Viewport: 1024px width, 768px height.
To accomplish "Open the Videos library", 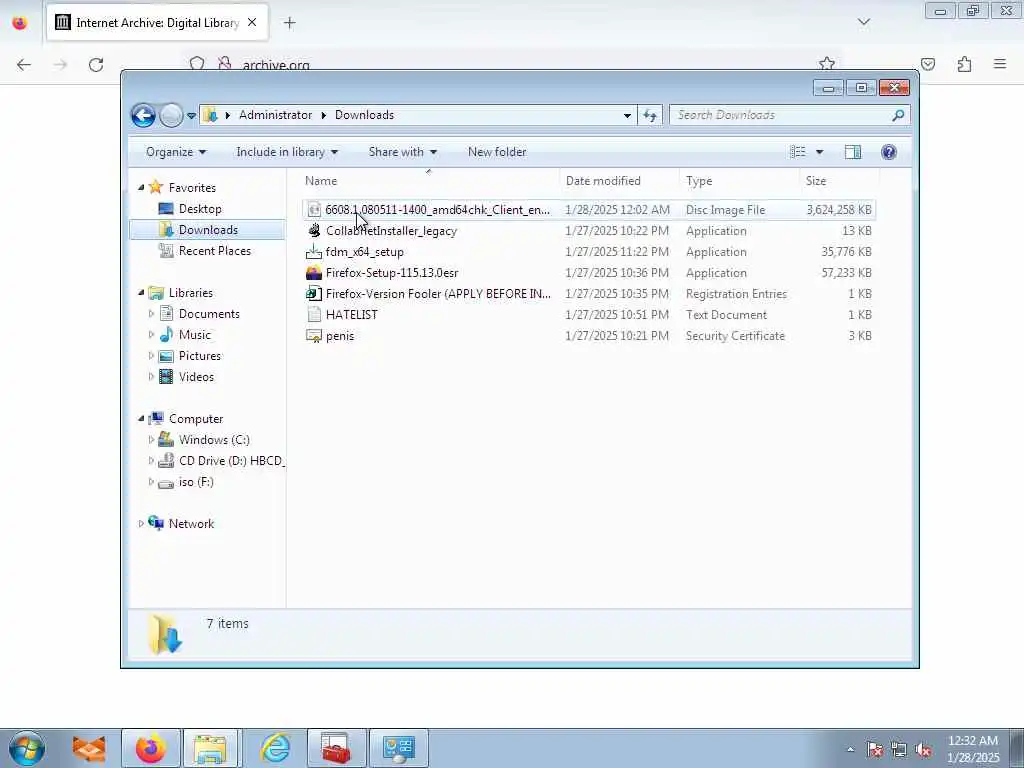I will (196, 376).
